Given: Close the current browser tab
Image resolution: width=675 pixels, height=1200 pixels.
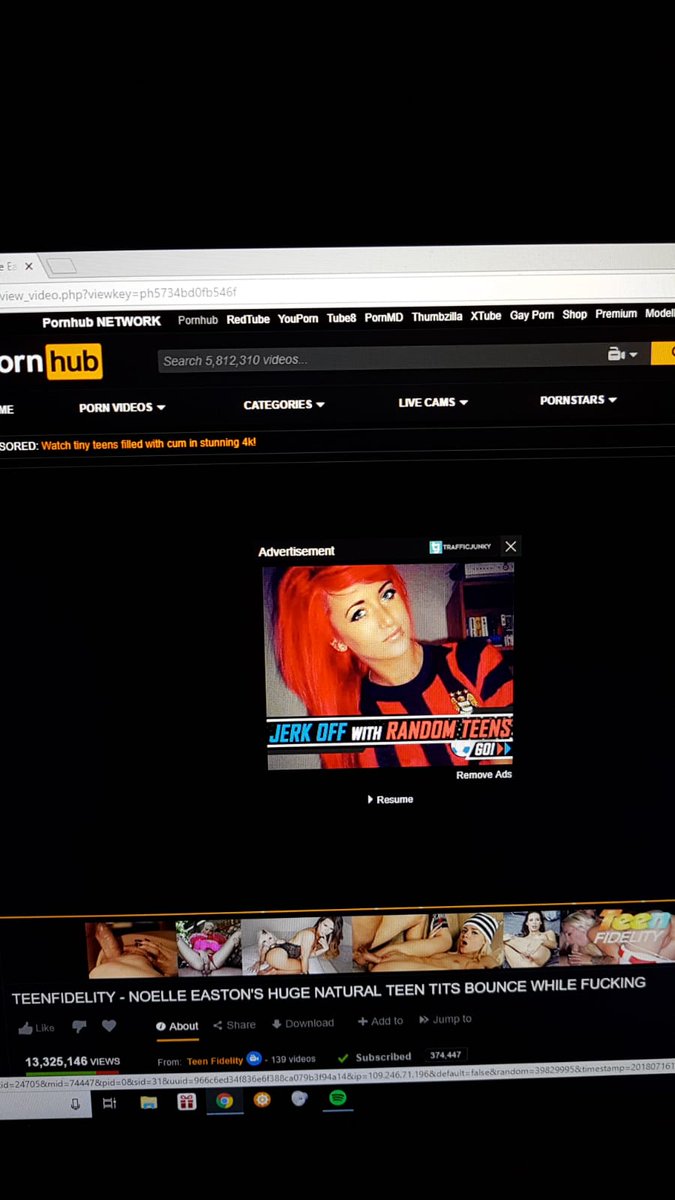Looking at the screenshot, I should pos(28,266).
